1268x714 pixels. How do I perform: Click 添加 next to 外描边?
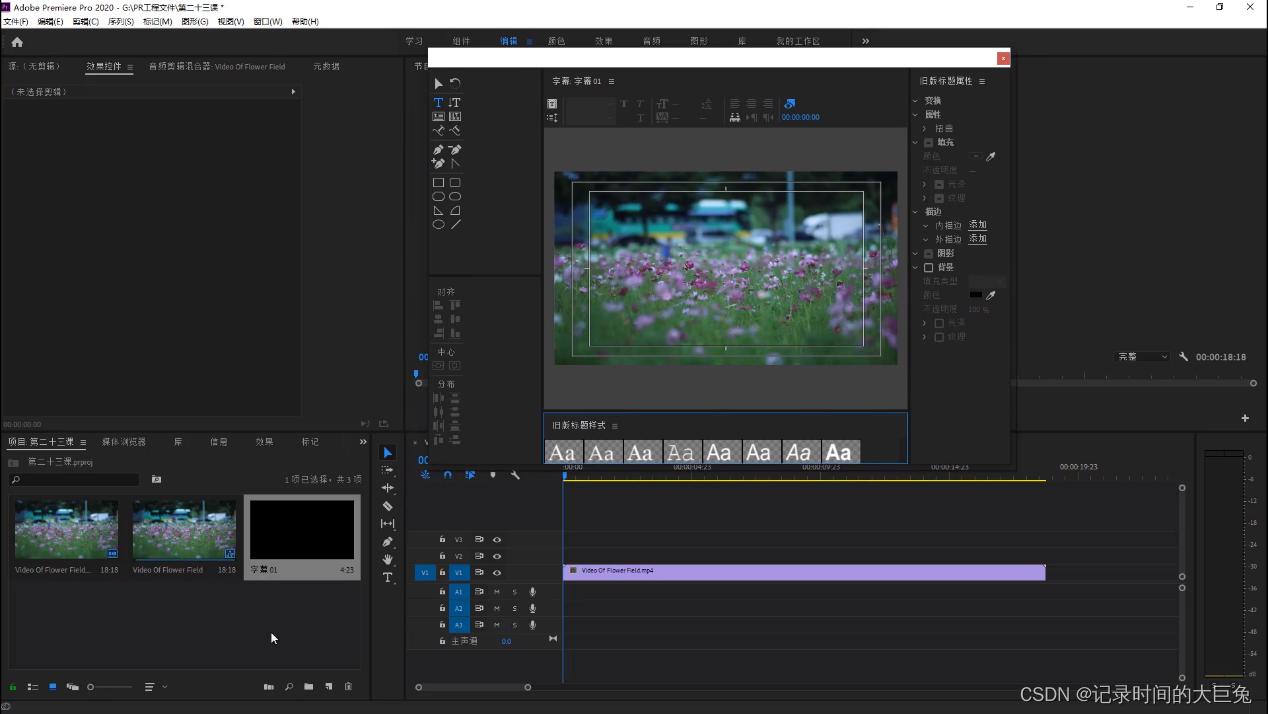pos(977,240)
